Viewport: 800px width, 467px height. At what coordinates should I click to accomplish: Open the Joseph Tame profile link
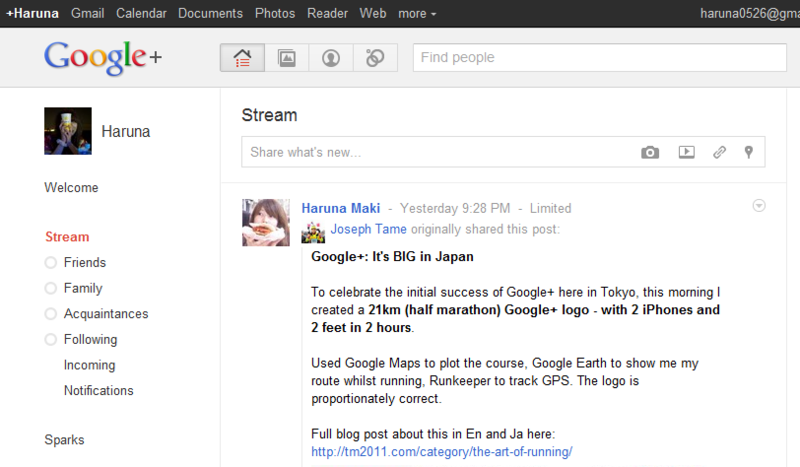tap(368, 229)
